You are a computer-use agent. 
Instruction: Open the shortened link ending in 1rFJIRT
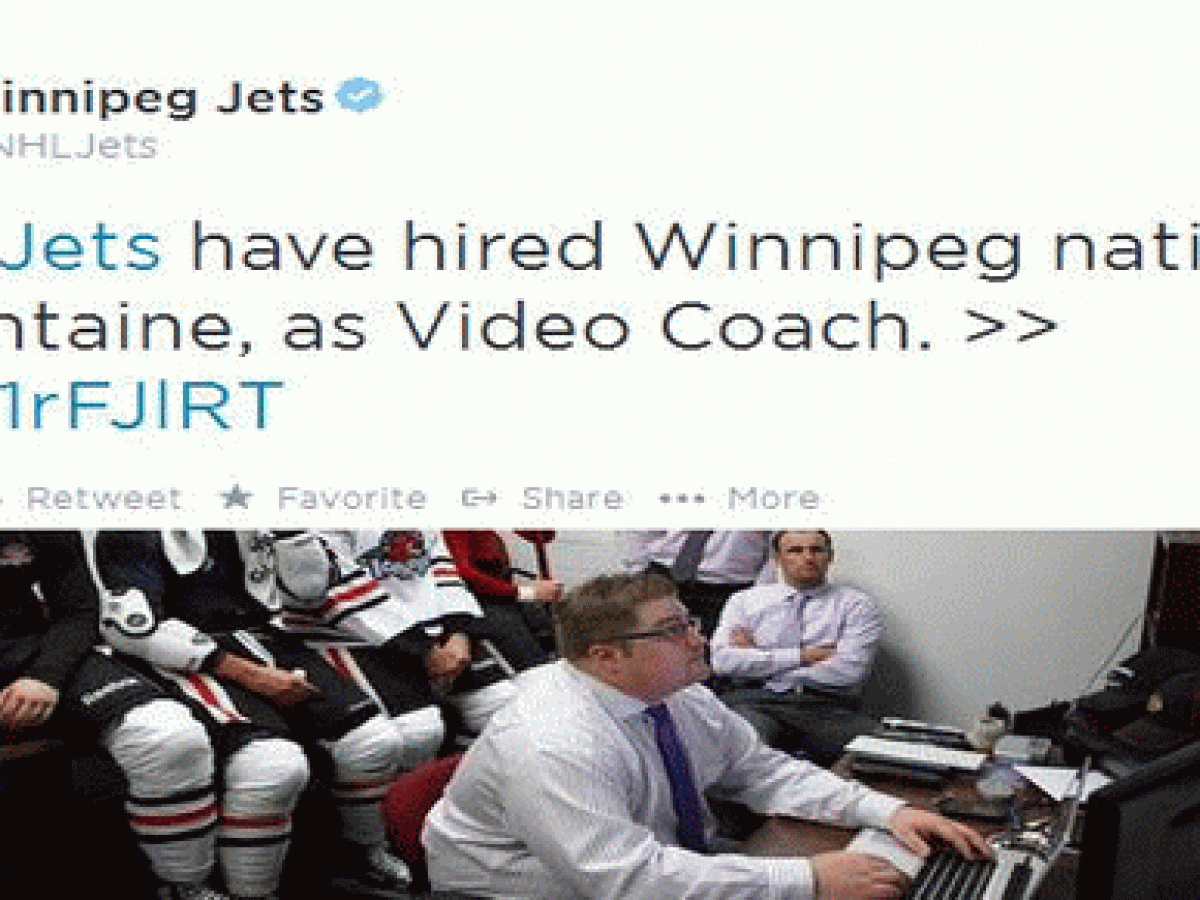coord(142,404)
